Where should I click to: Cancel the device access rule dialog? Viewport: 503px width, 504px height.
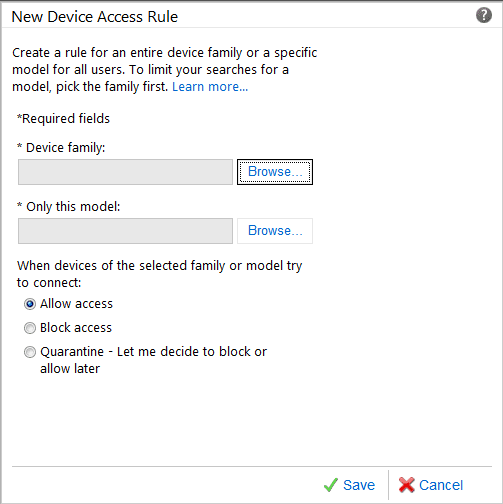tap(431, 485)
